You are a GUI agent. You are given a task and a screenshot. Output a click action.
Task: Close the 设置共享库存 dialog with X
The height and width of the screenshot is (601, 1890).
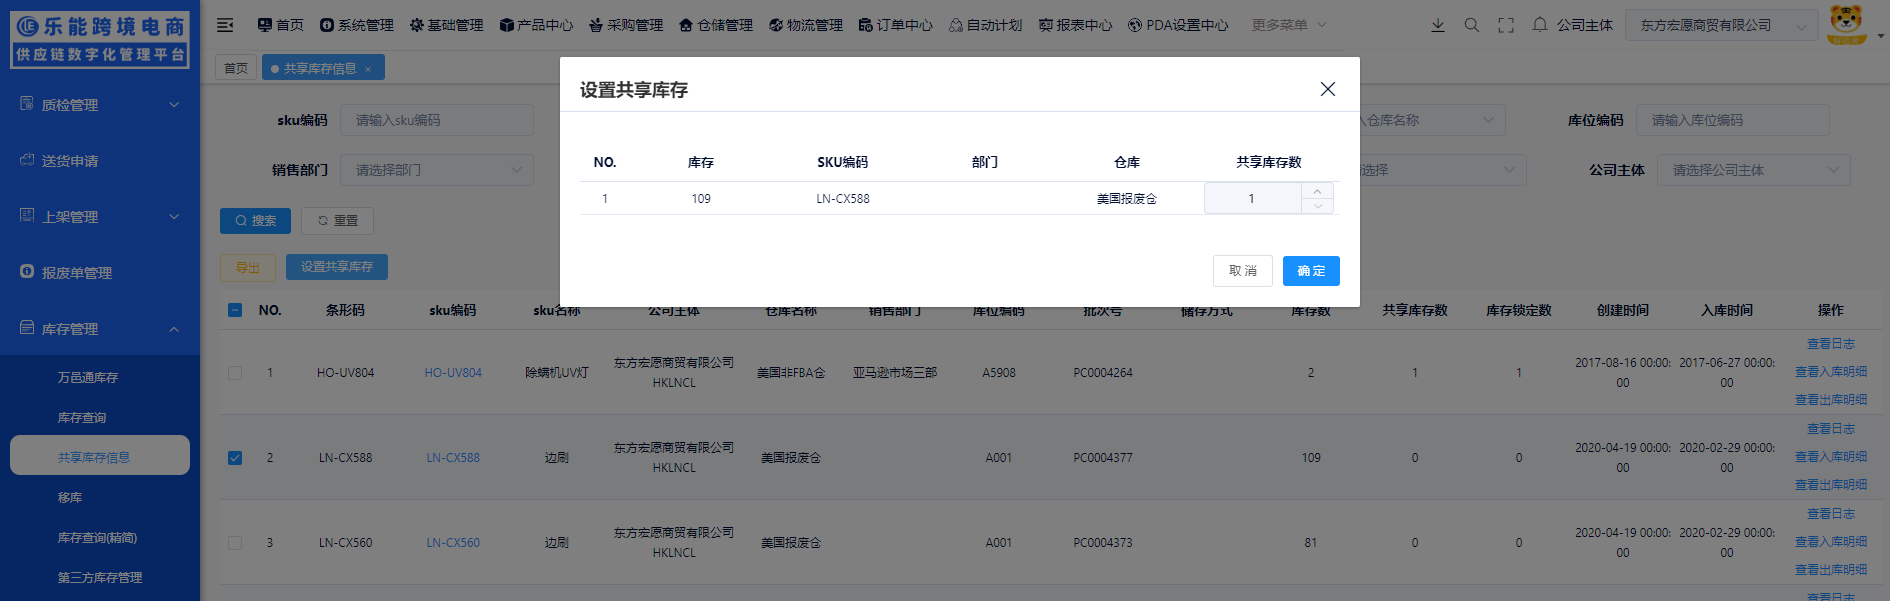1327,89
